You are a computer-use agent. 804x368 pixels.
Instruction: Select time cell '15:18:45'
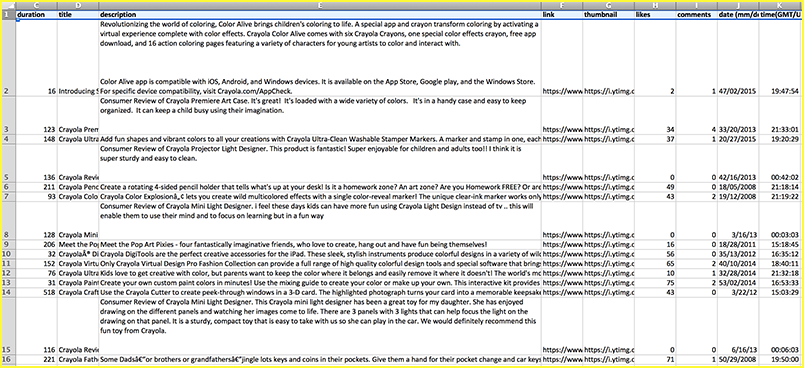point(780,244)
